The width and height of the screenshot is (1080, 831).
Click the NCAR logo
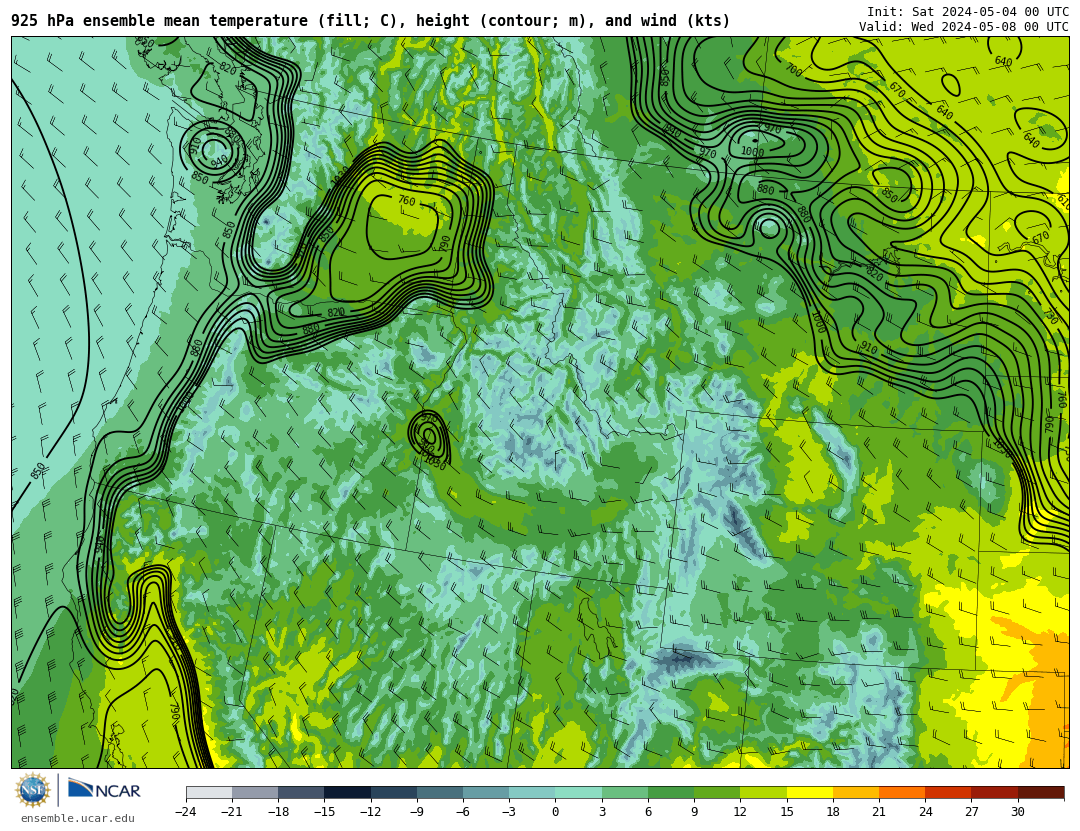pyautogui.click(x=104, y=789)
